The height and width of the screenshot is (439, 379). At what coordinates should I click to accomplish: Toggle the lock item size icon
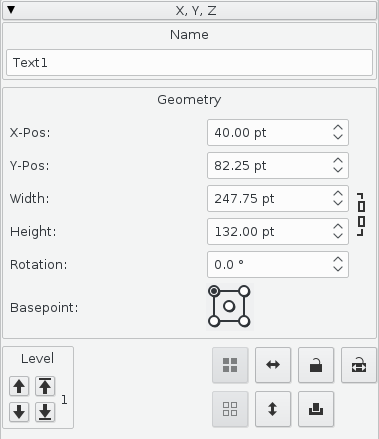pyautogui.click(x=359, y=365)
